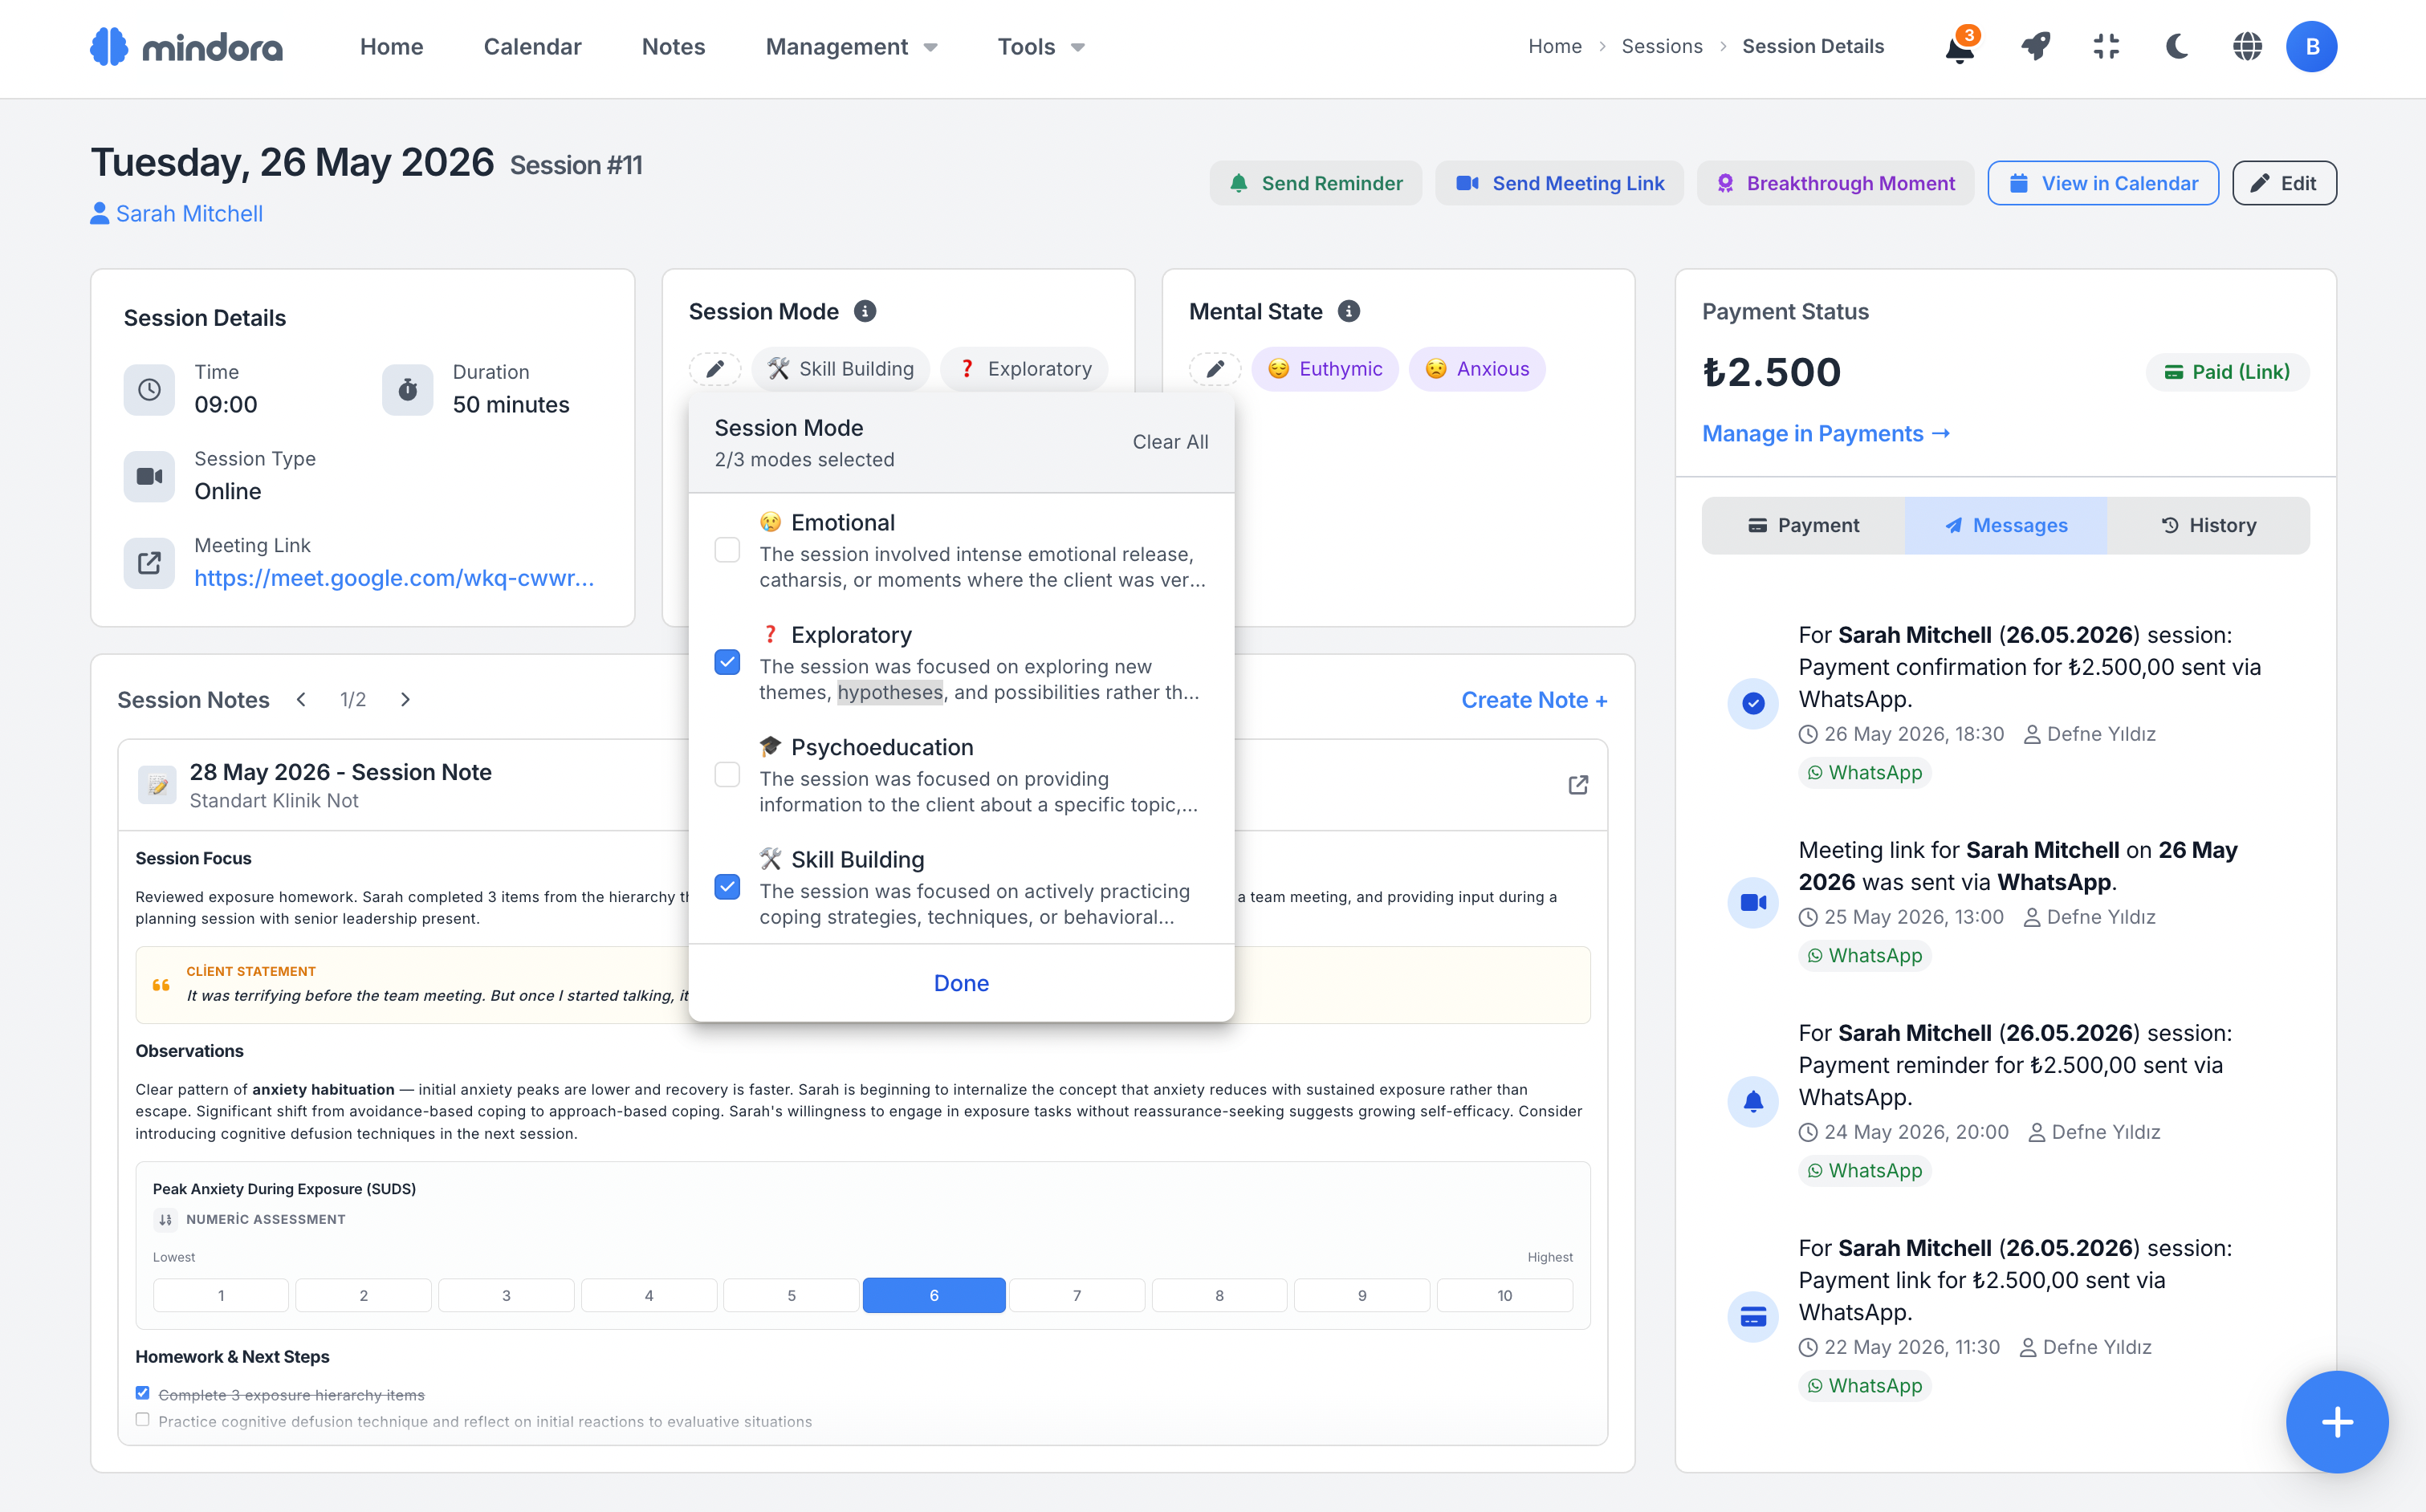Show the Mental State info tooltip icon

[1349, 312]
